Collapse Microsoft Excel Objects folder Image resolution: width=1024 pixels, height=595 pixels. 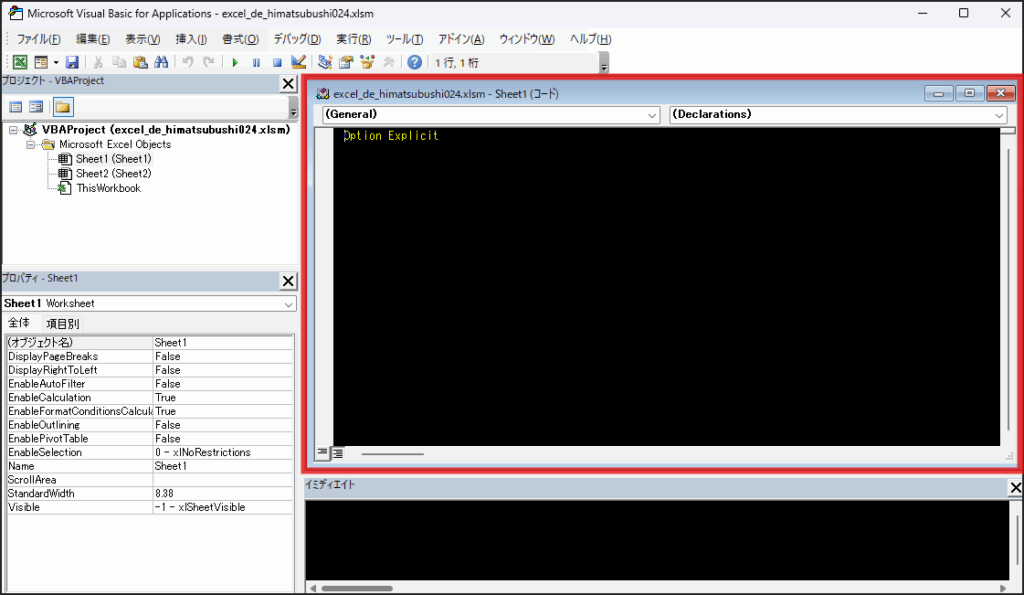point(30,144)
